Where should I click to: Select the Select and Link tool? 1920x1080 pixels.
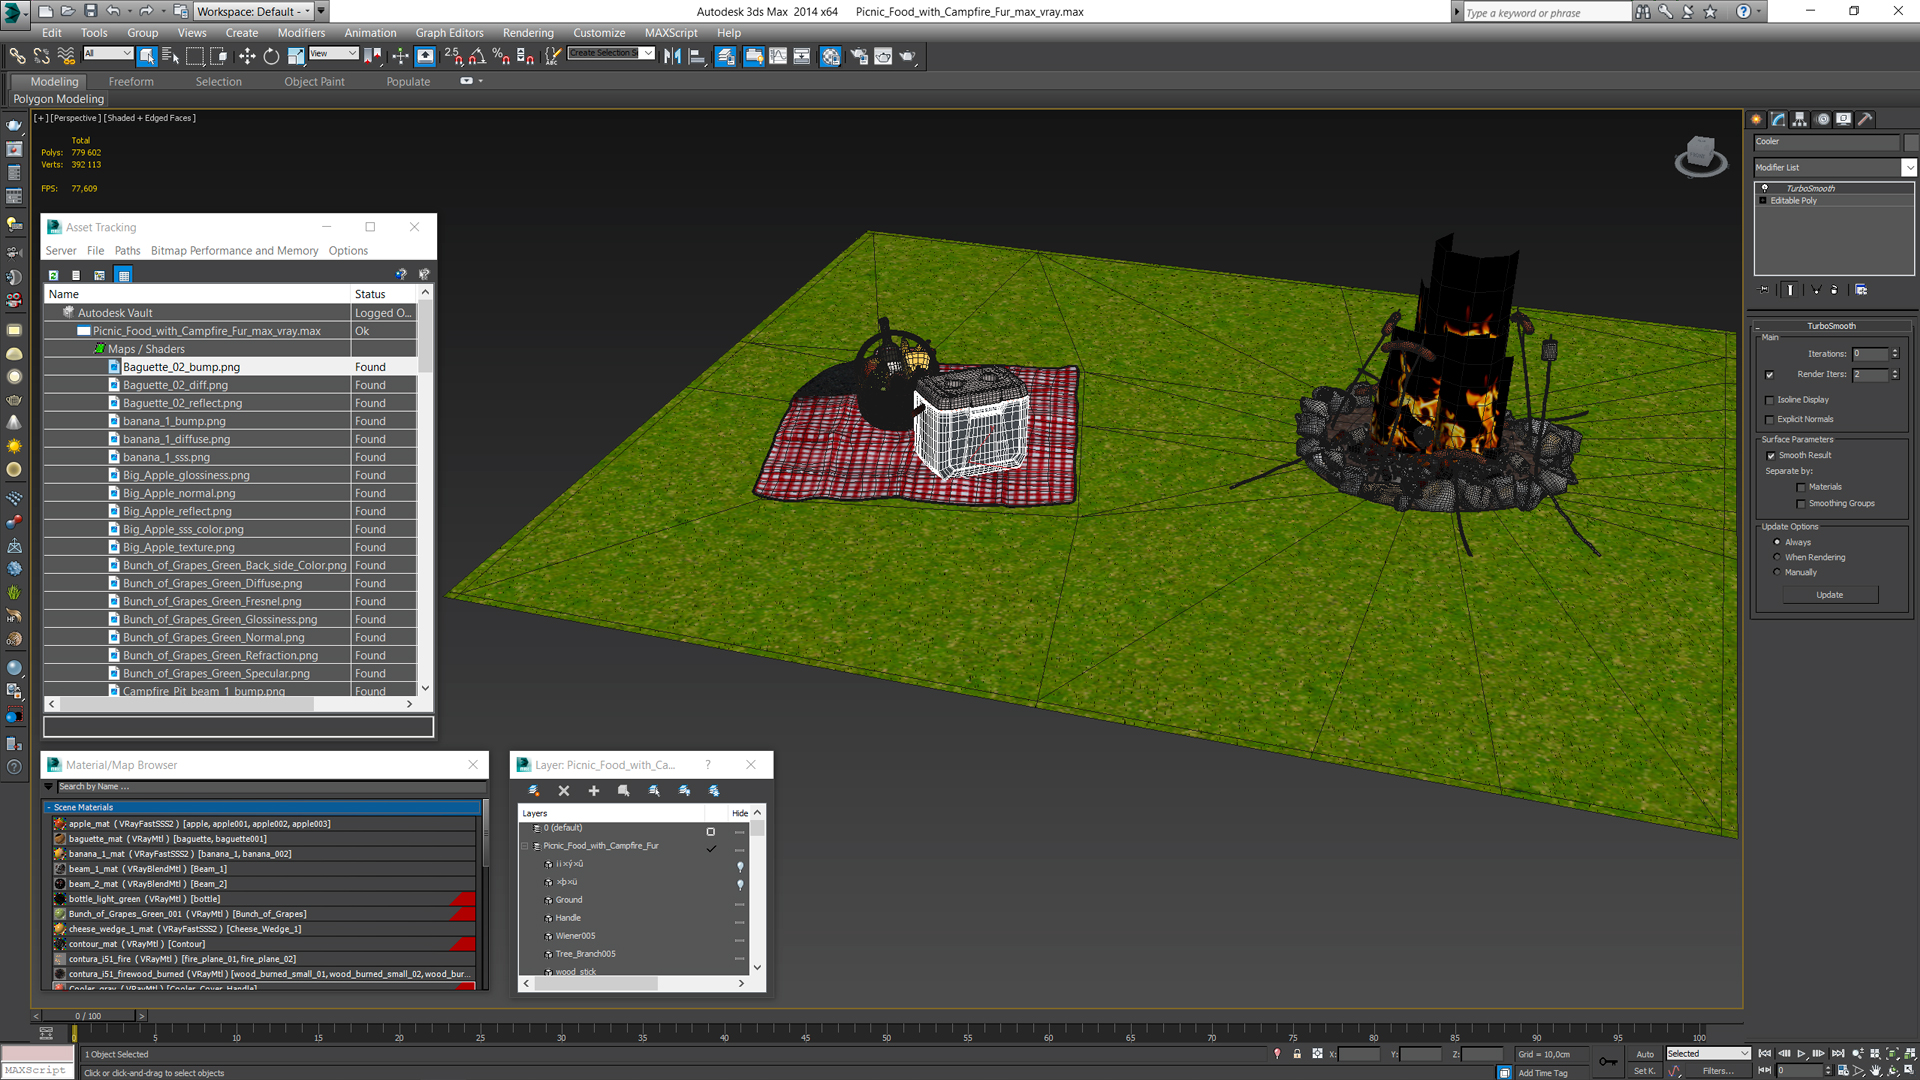pos(17,56)
